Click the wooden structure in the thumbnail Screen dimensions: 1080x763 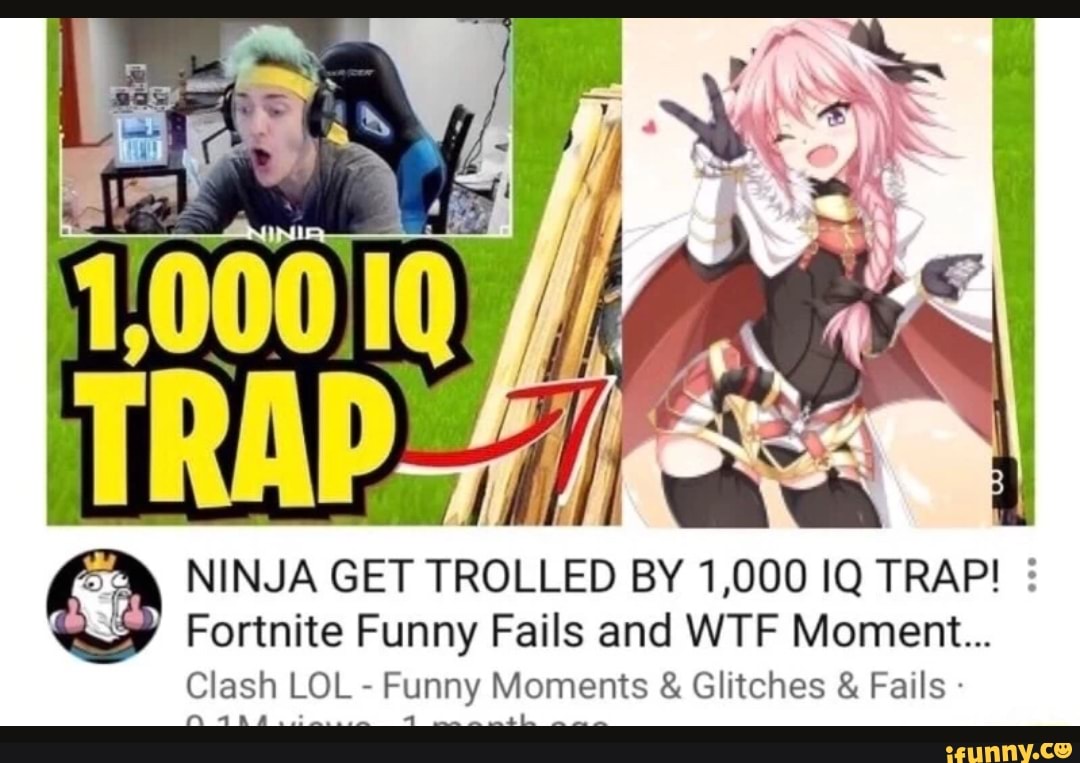pos(544,317)
